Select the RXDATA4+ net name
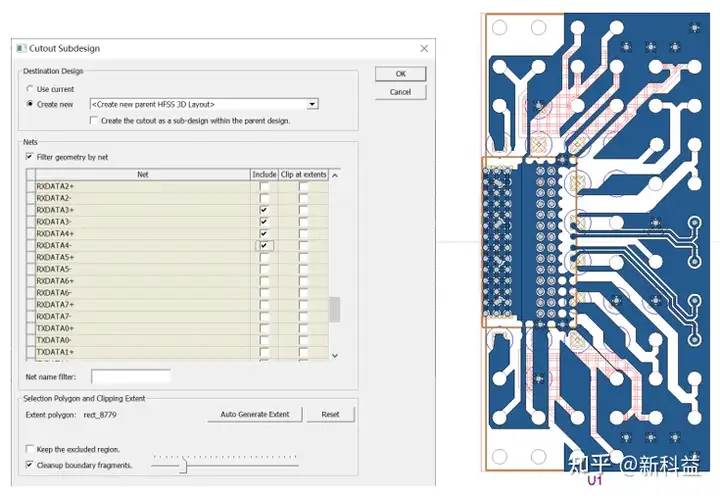 pyautogui.click(x=55, y=233)
